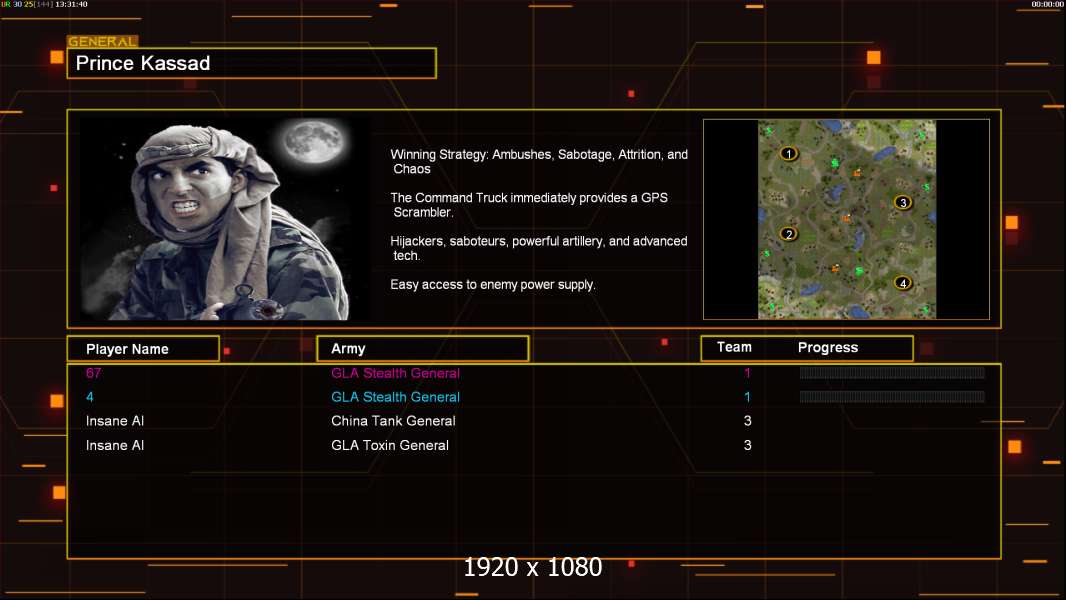Click team number for player 4
Viewport: 1066px width, 600px height.
747,397
